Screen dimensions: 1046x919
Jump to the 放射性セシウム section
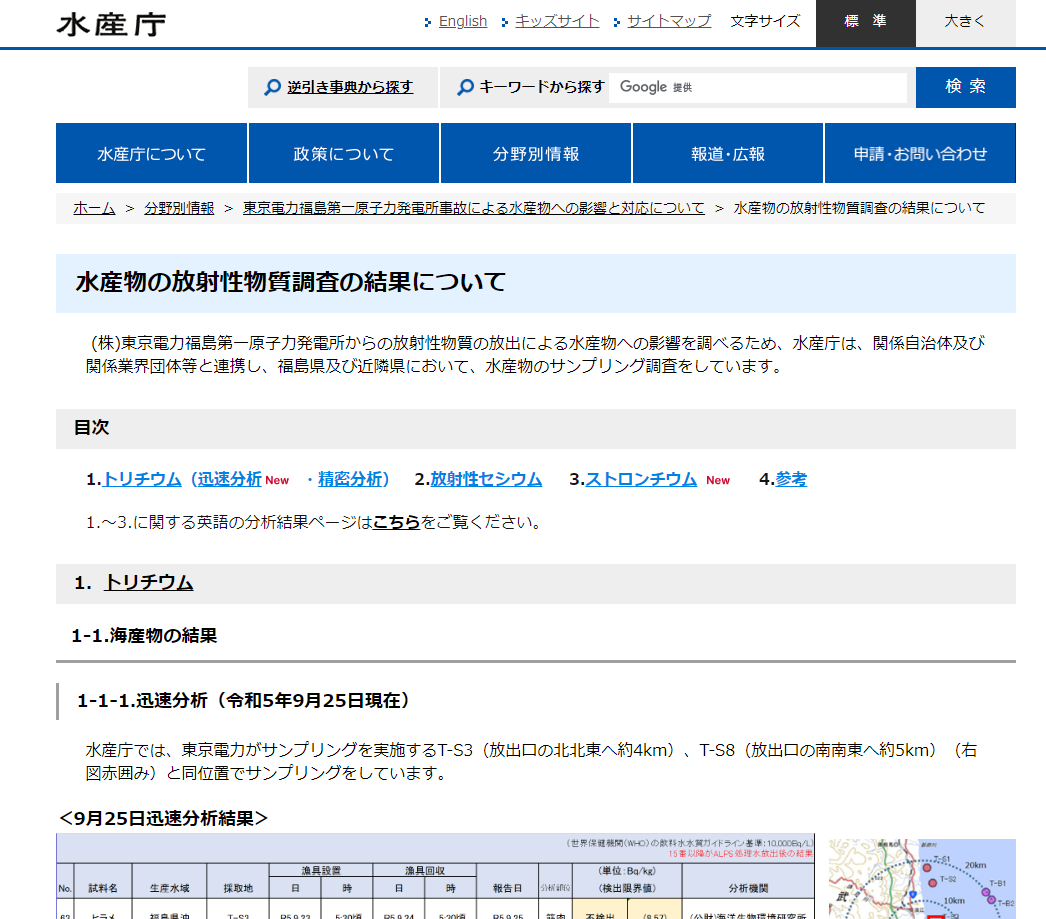486,479
